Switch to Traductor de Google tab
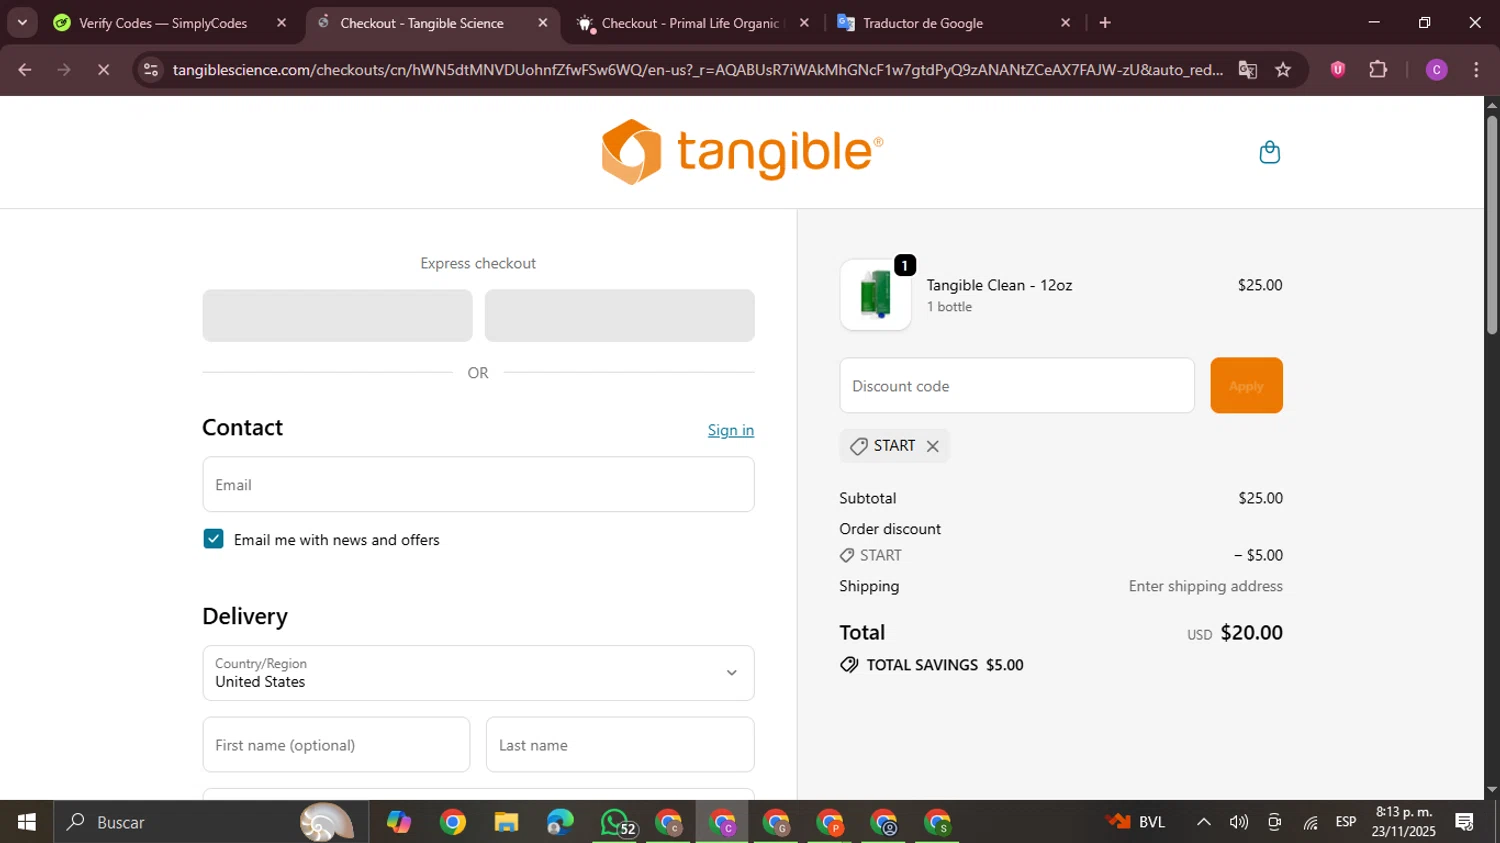 (923, 23)
